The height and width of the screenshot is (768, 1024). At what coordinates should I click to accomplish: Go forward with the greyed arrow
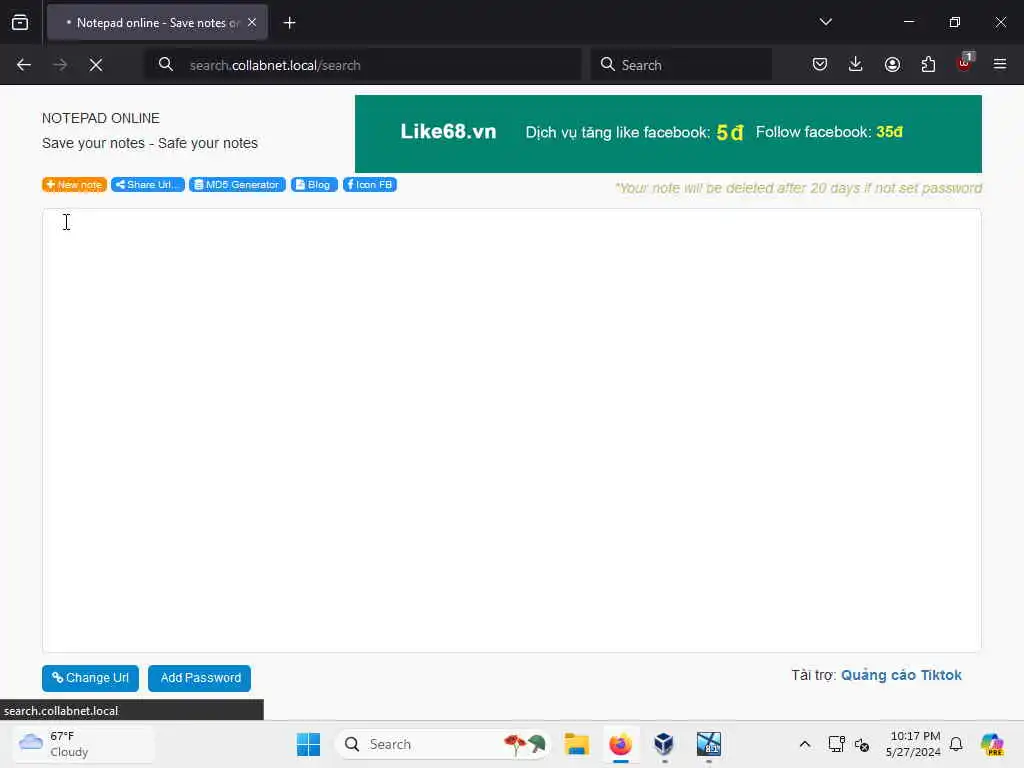click(x=60, y=65)
